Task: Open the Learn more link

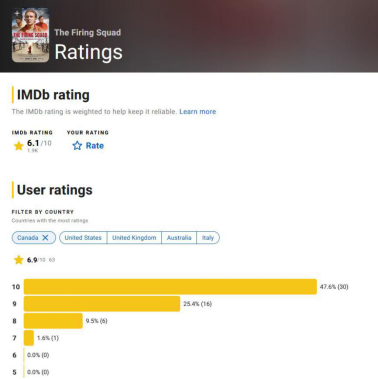Action: click(198, 112)
